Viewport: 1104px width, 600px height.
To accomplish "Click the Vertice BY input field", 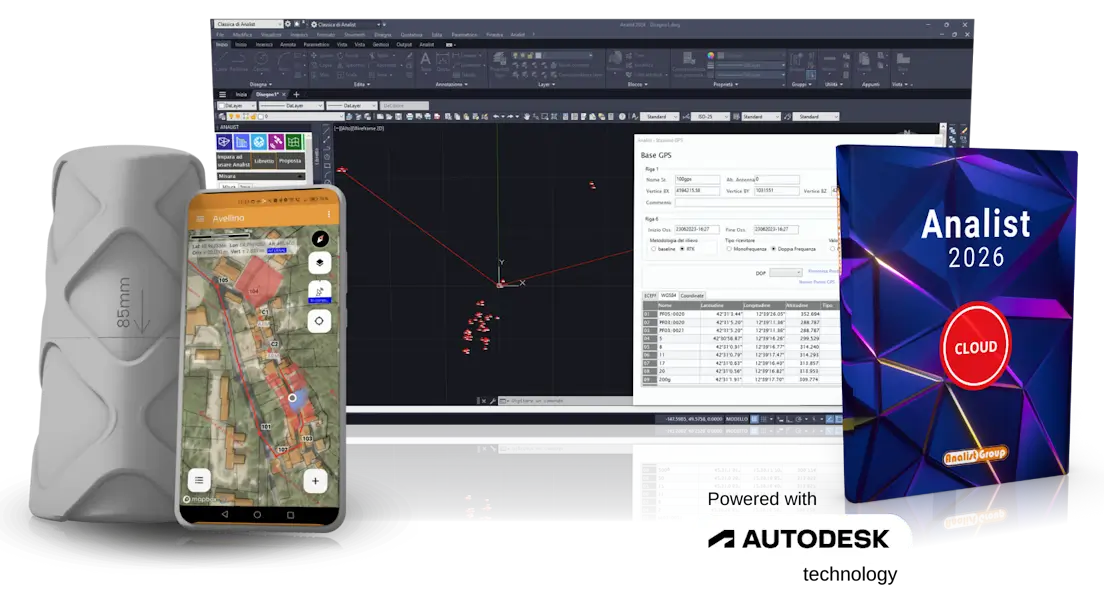I will [777, 191].
